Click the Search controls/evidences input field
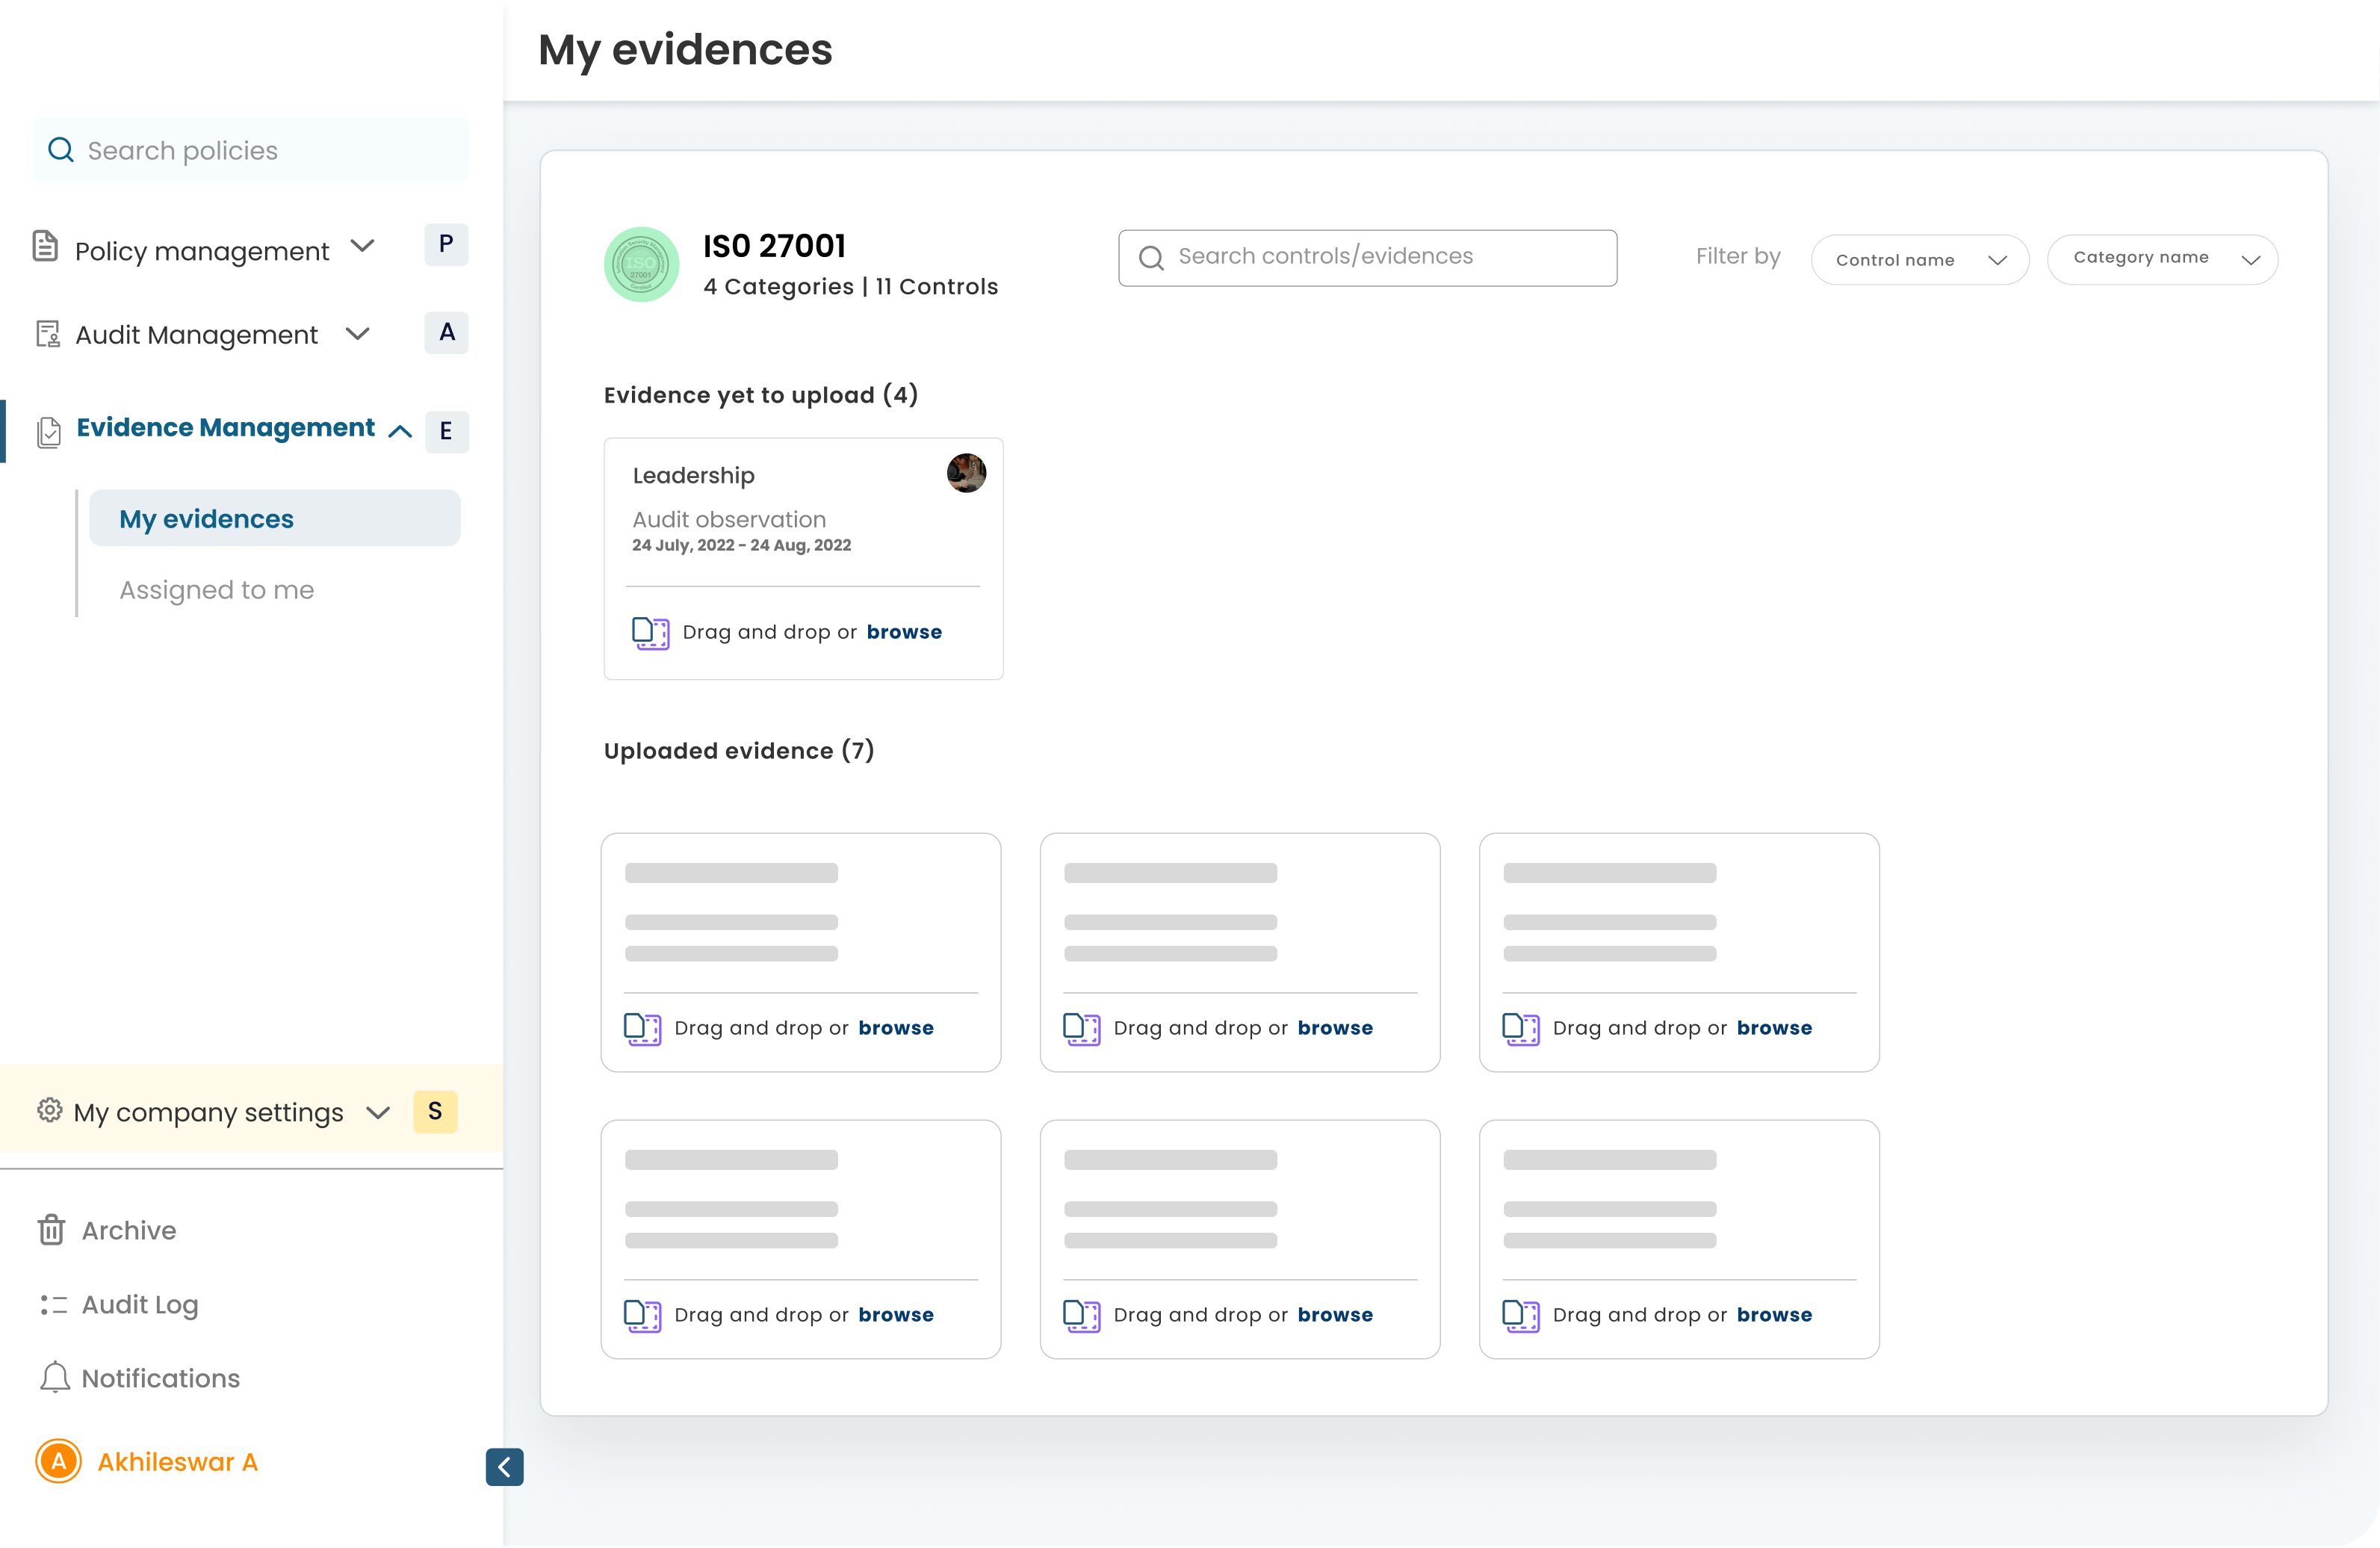The width and height of the screenshot is (2380, 1548). (x=1367, y=258)
